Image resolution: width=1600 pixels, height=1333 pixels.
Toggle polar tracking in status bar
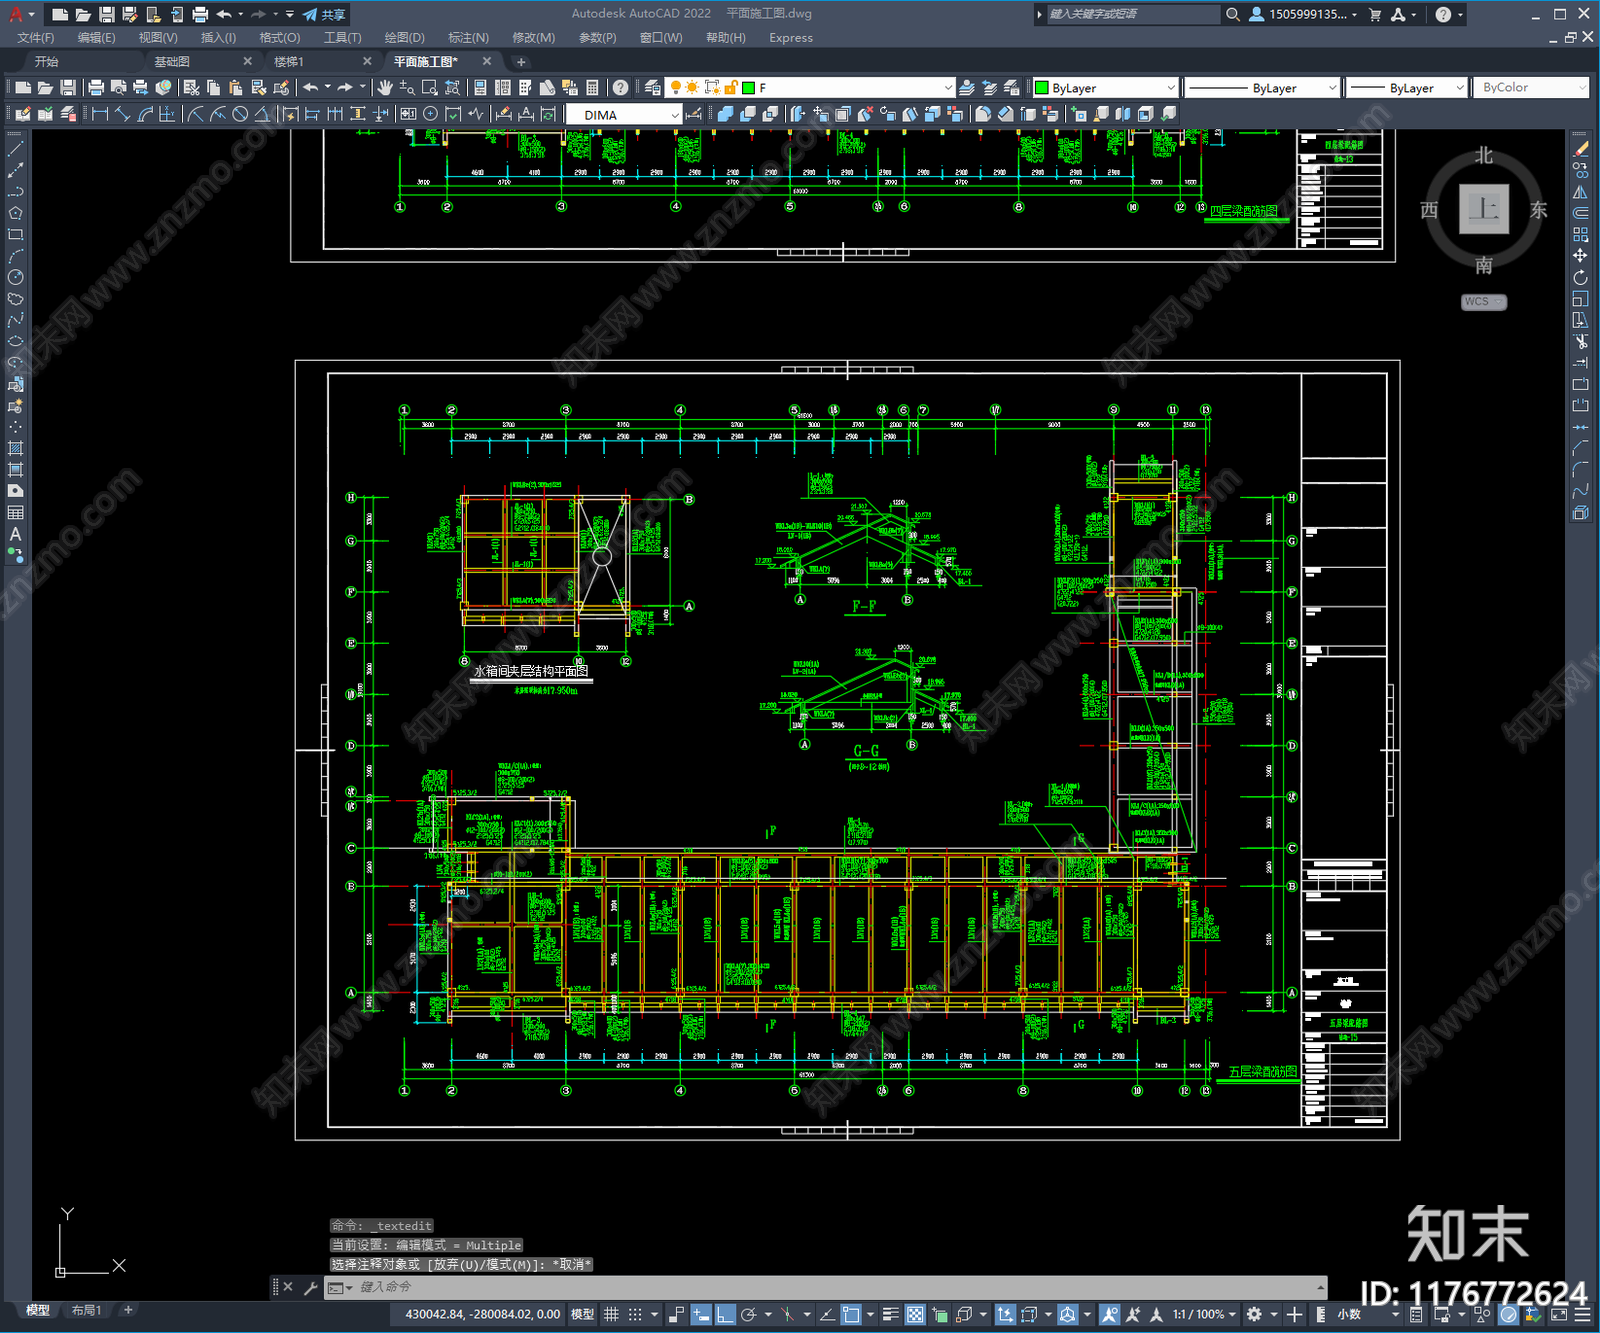point(748,1314)
